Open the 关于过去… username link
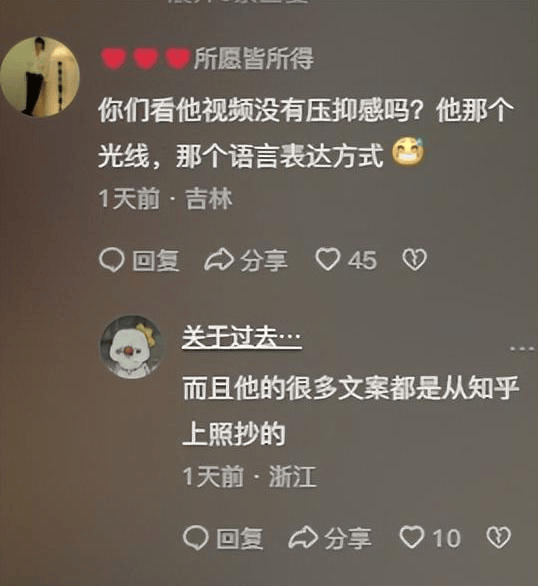This screenshot has height=586, width=538. click(x=242, y=337)
